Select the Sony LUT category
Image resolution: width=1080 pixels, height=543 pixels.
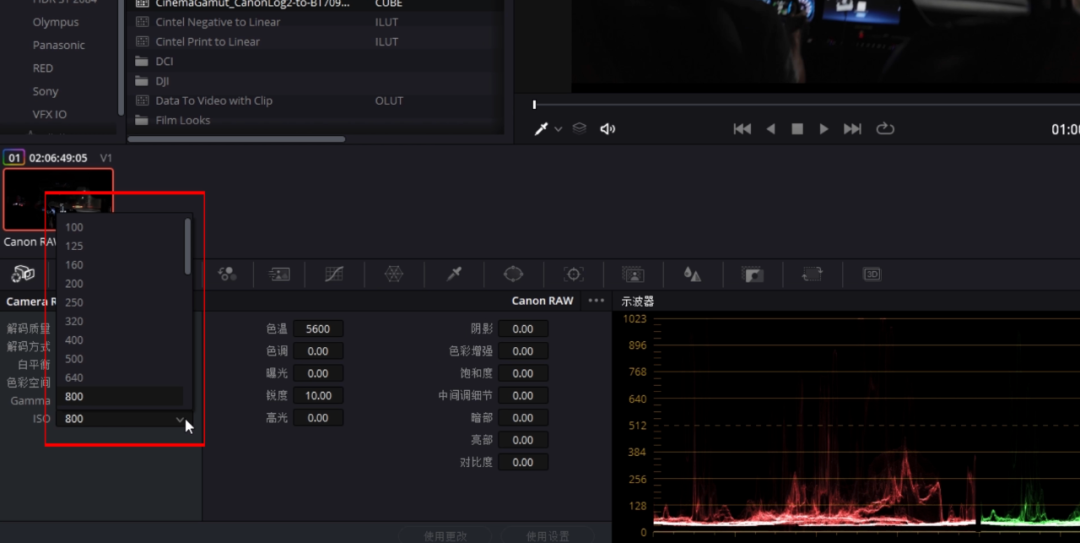(x=45, y=91)
